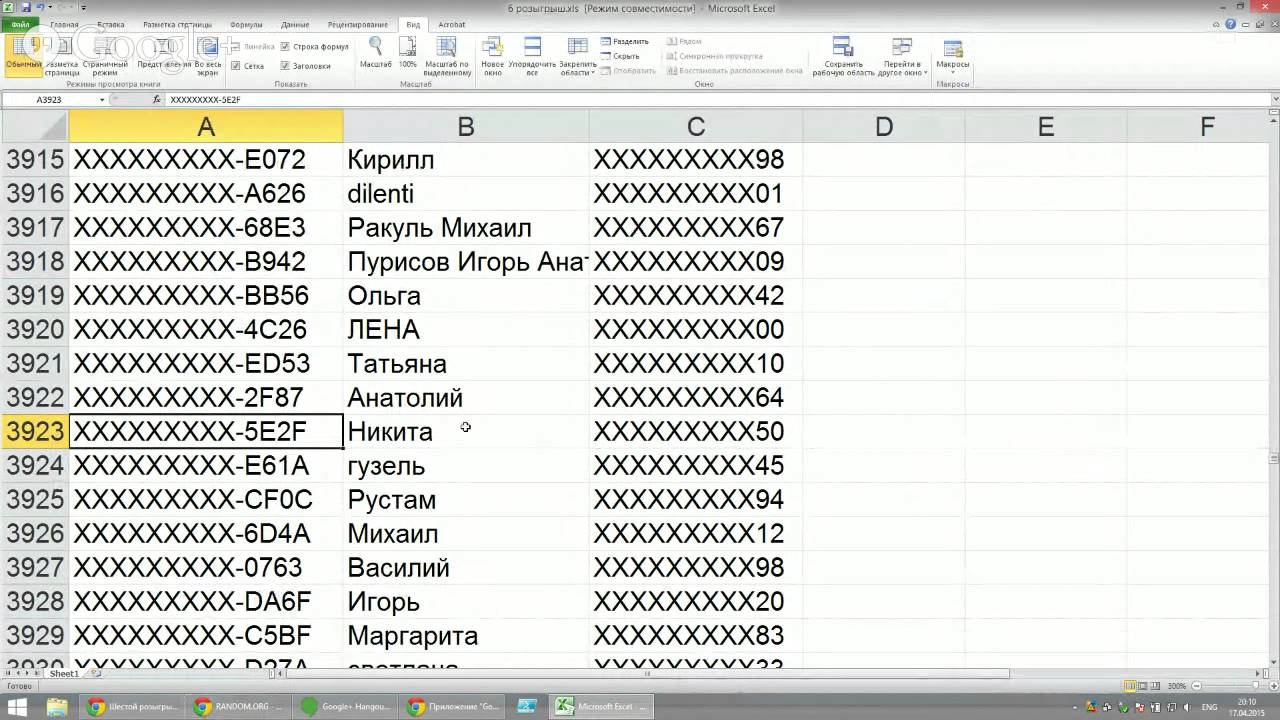Viewport: 1280px width, 720px height.
Task: Open Перейти в другое окно dropdown
Action: click(x=903, y=54)
